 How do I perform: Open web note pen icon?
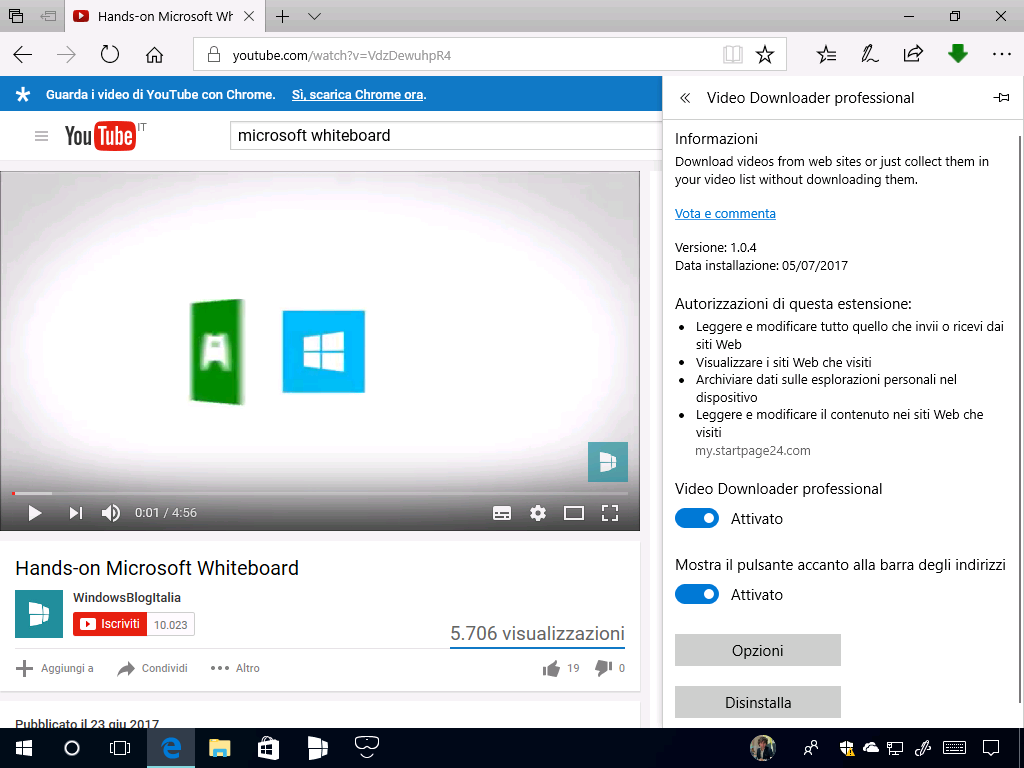[869, 54]
